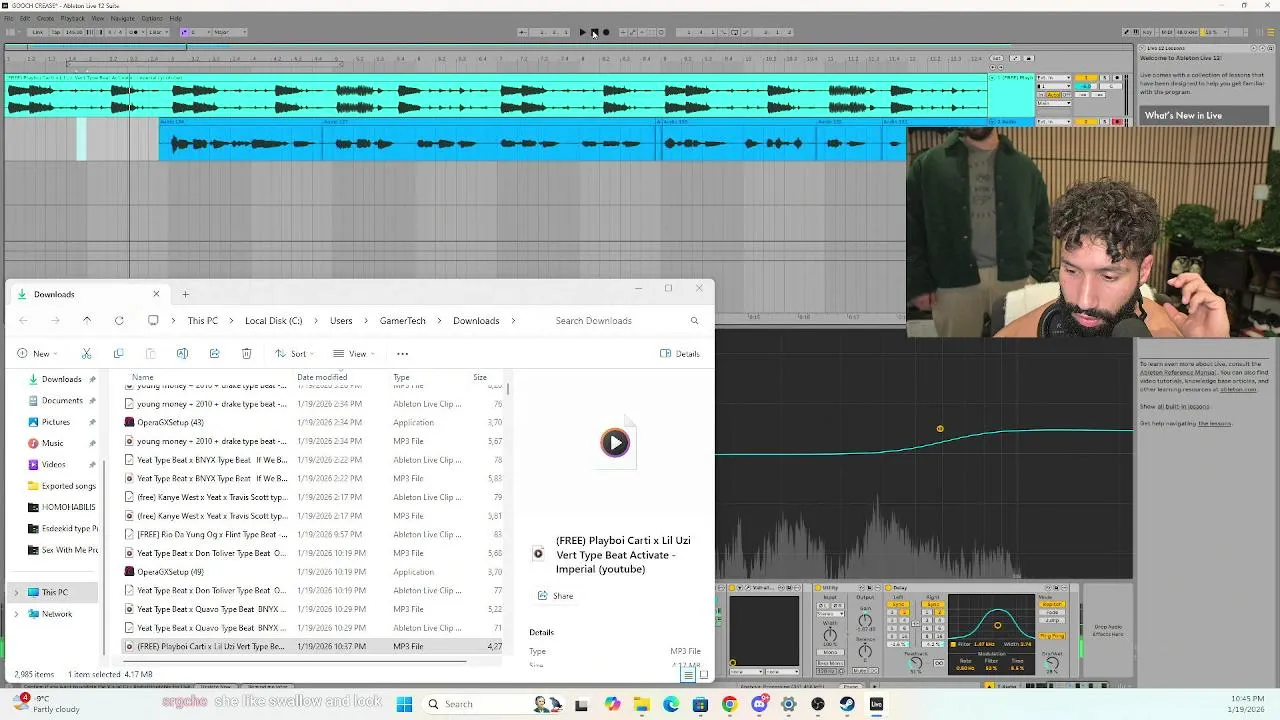
Task: Toggle the Delay Filter on switch
Action: pyautogui.click(x=953, y=644)
